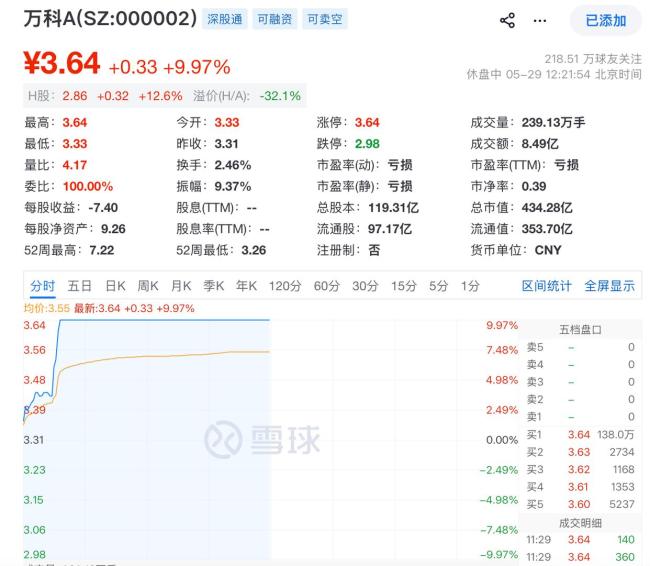
Task: Click the 52周最高 value 7.22
Action: pos(102,250)
